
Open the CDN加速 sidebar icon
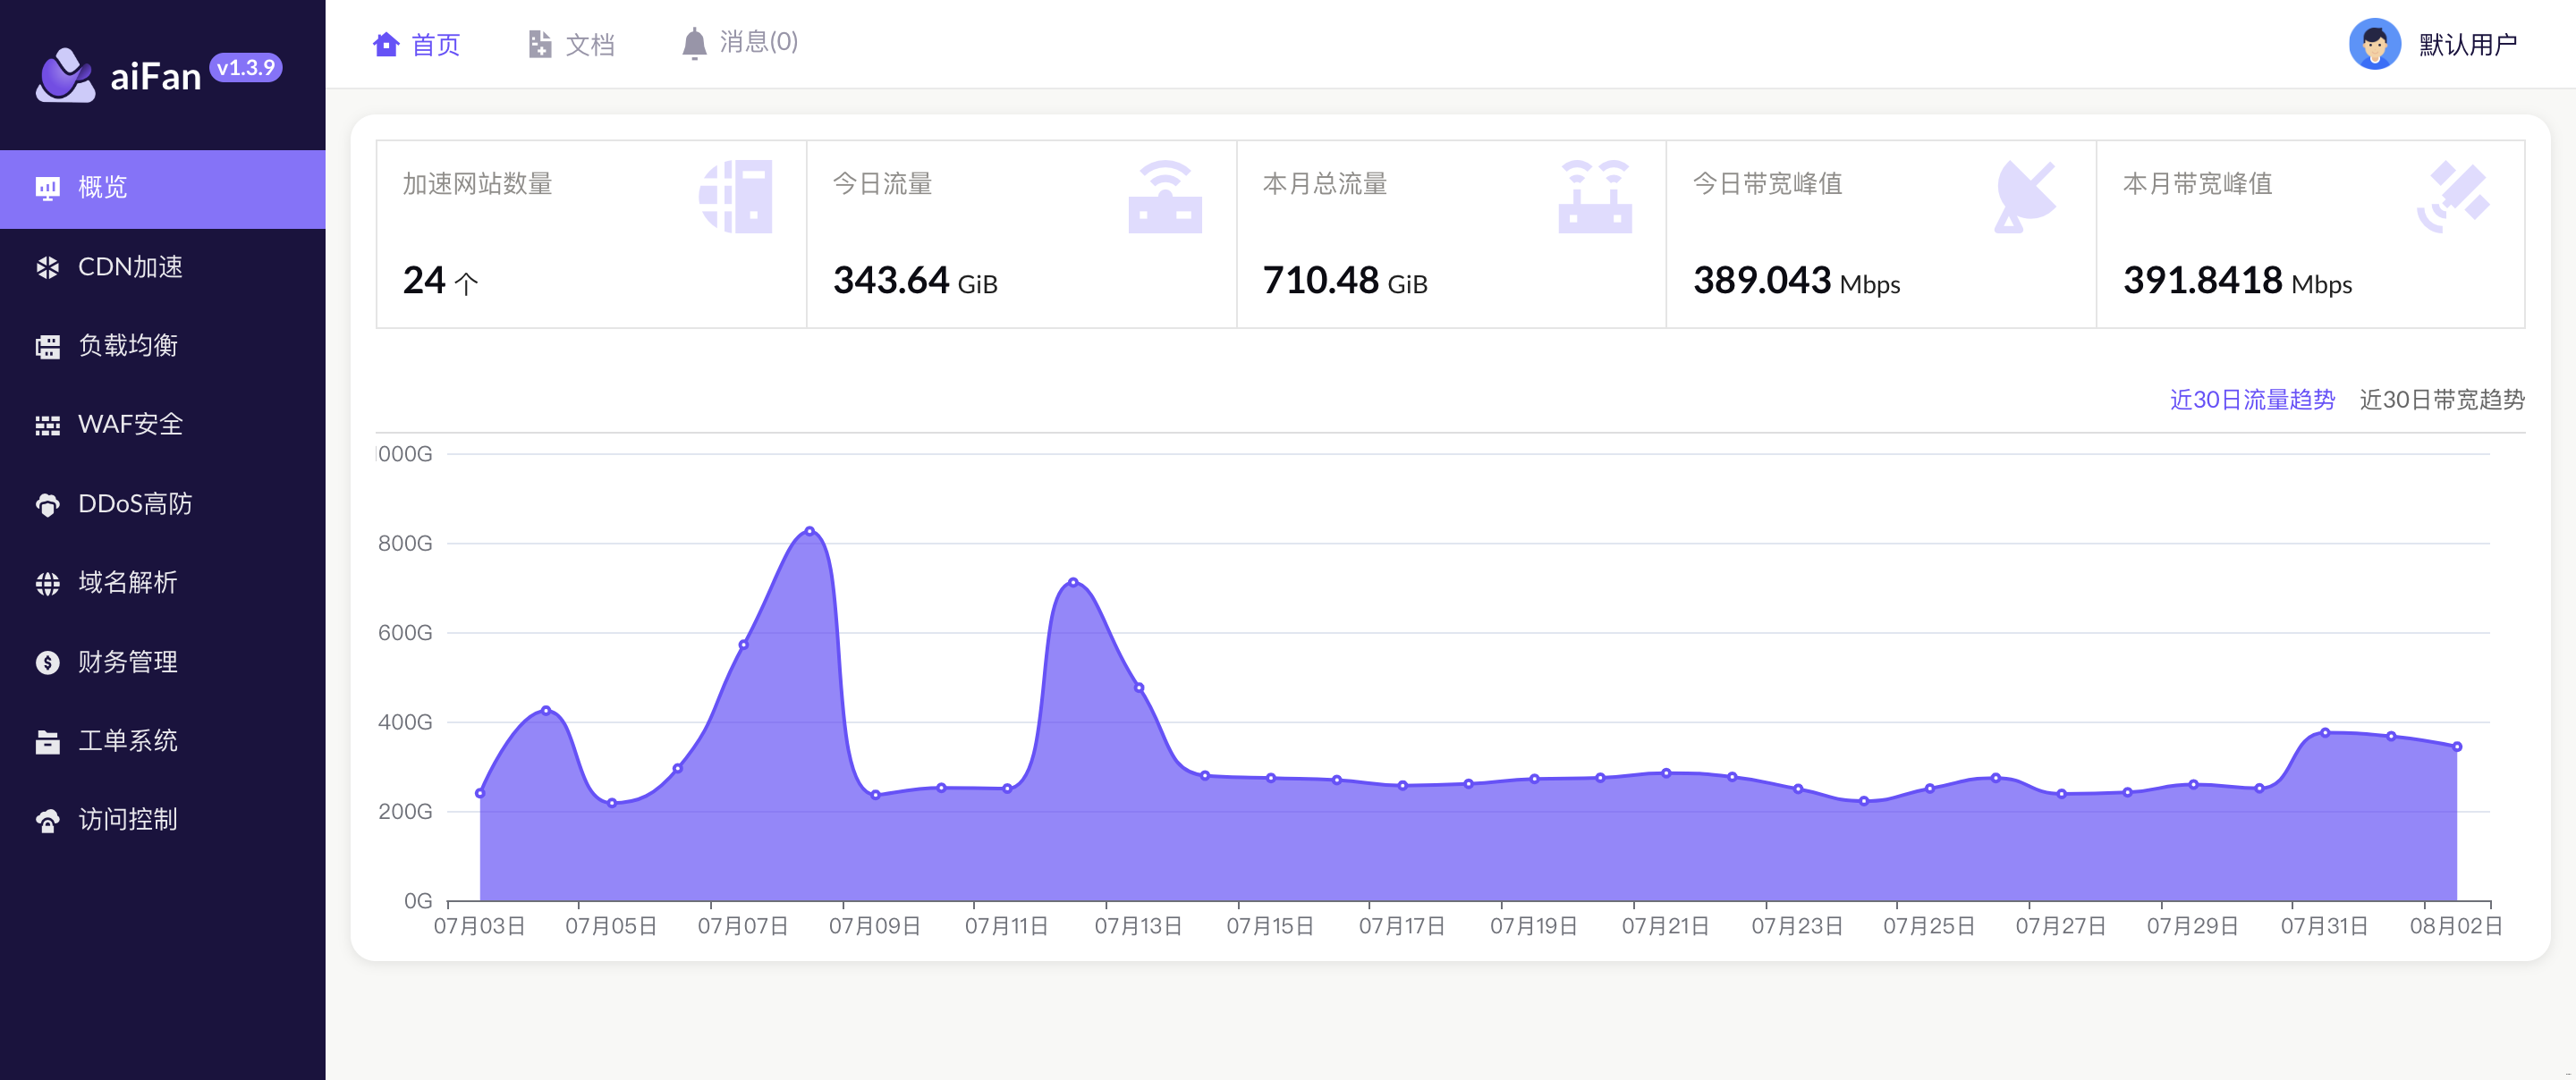(47, 268)
